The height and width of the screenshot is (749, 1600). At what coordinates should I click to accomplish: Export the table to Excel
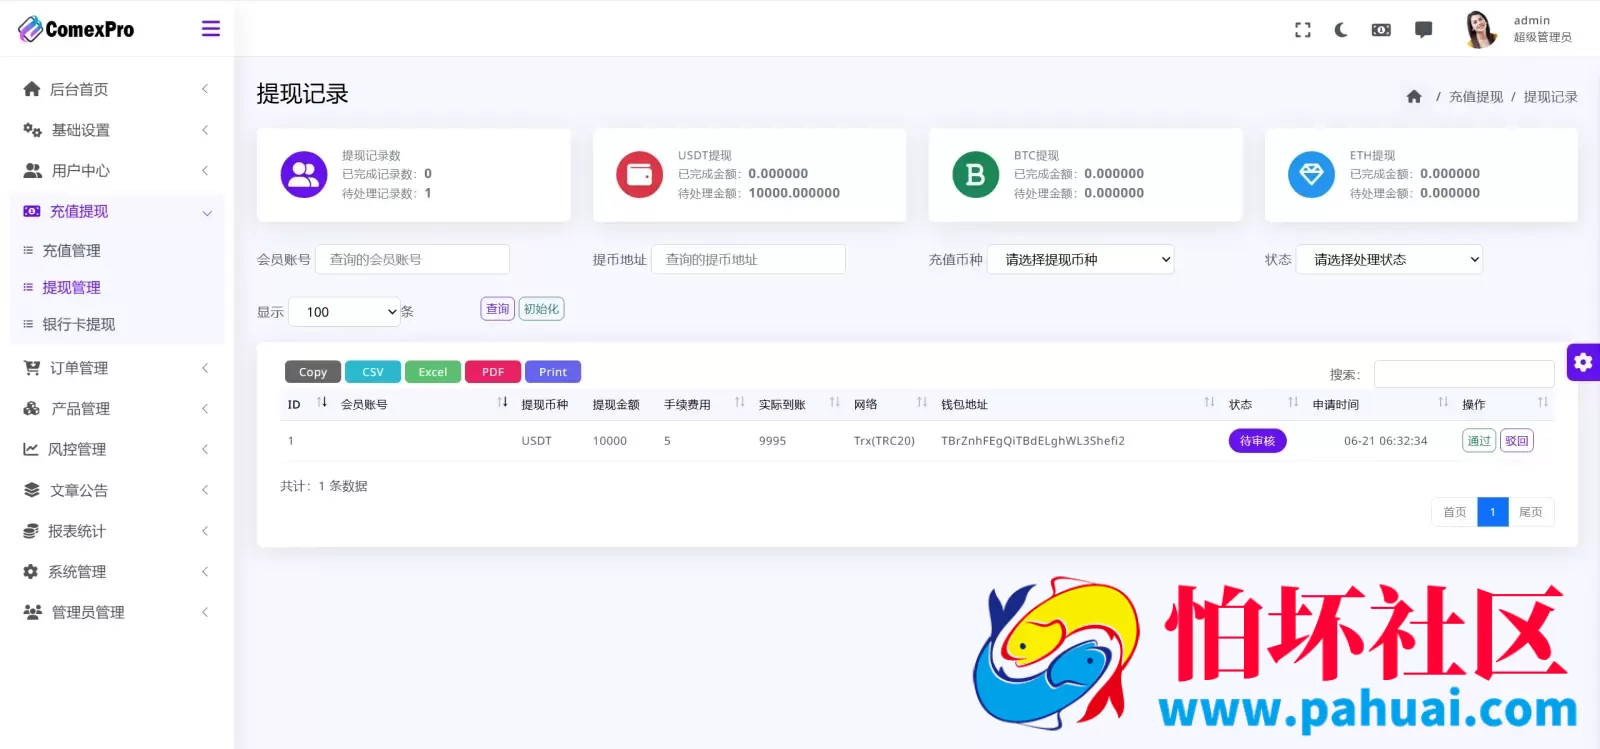pyautogui.click(x=433, y=372)
